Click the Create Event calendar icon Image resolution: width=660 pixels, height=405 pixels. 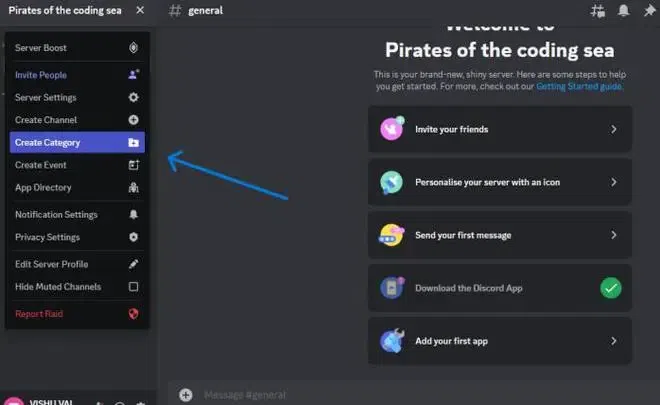(x=133, y=165)
